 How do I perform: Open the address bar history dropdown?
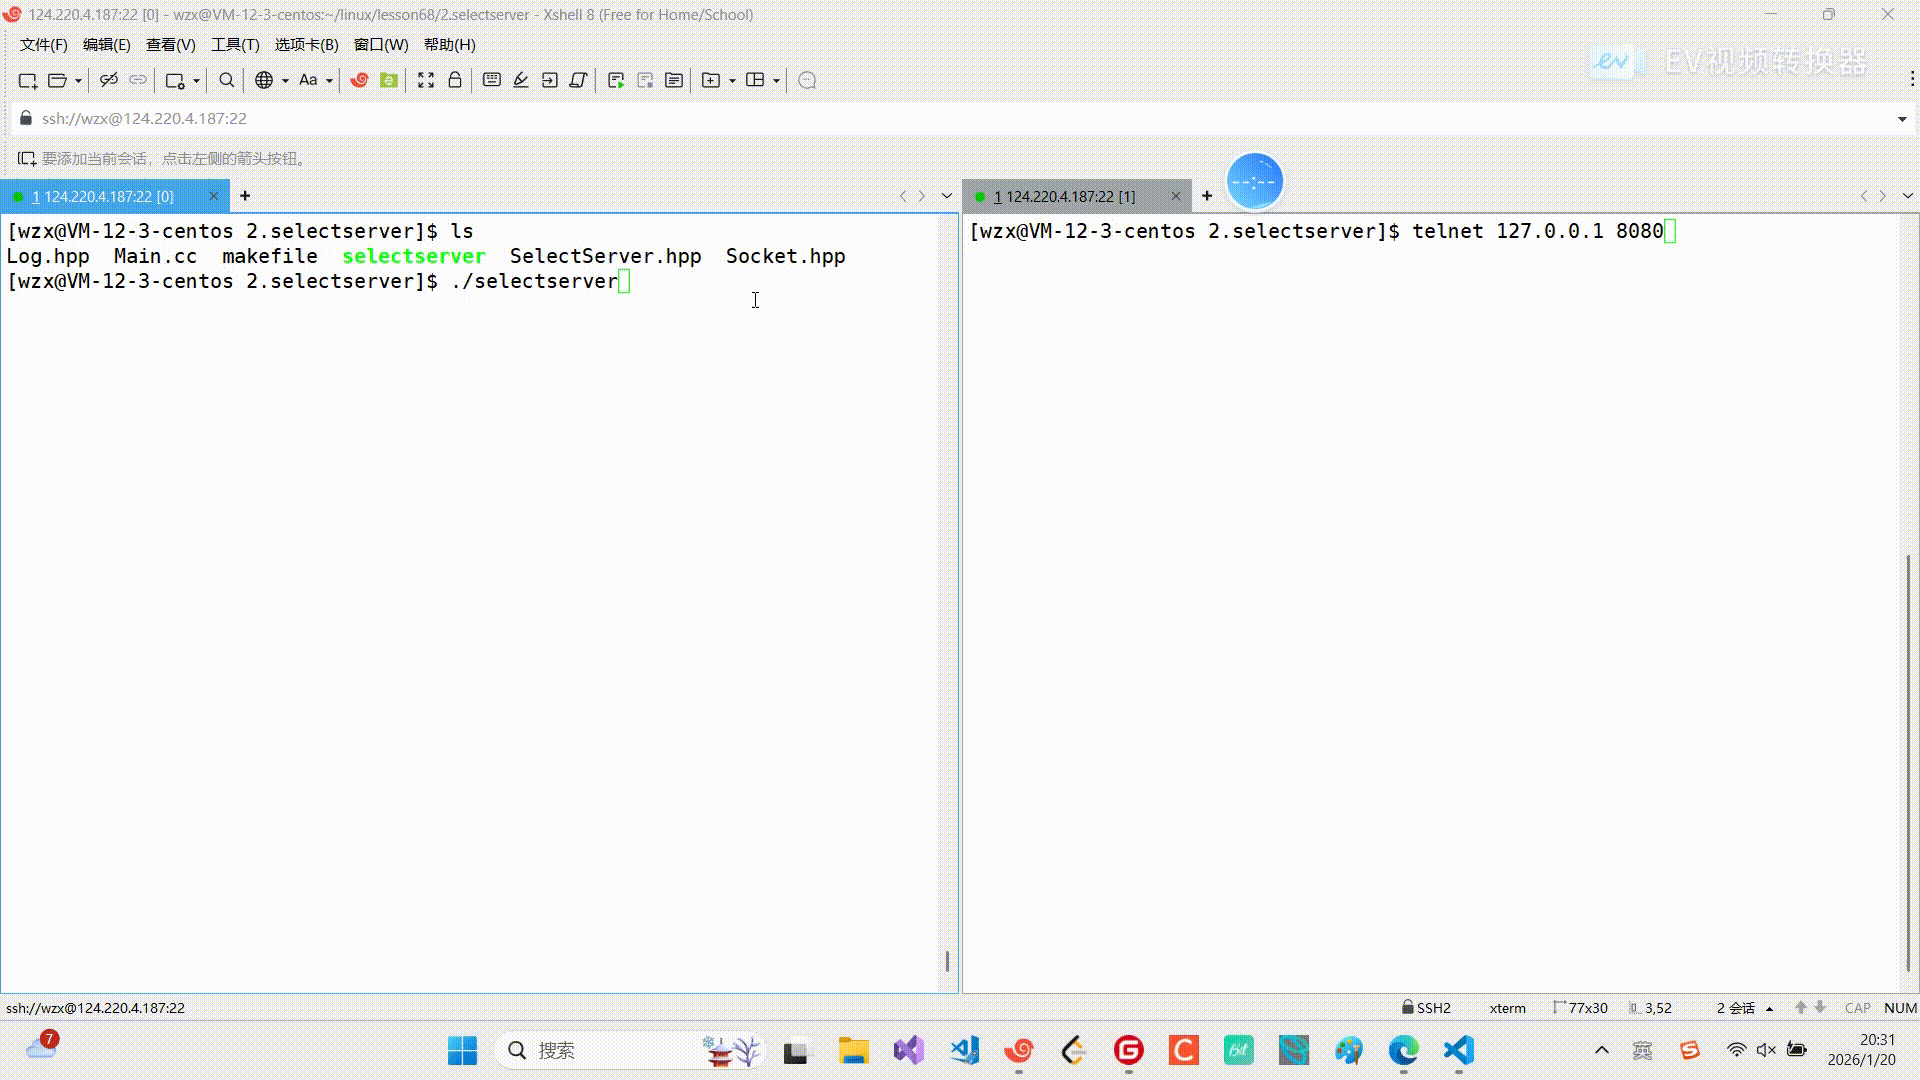coord(1901,119)
